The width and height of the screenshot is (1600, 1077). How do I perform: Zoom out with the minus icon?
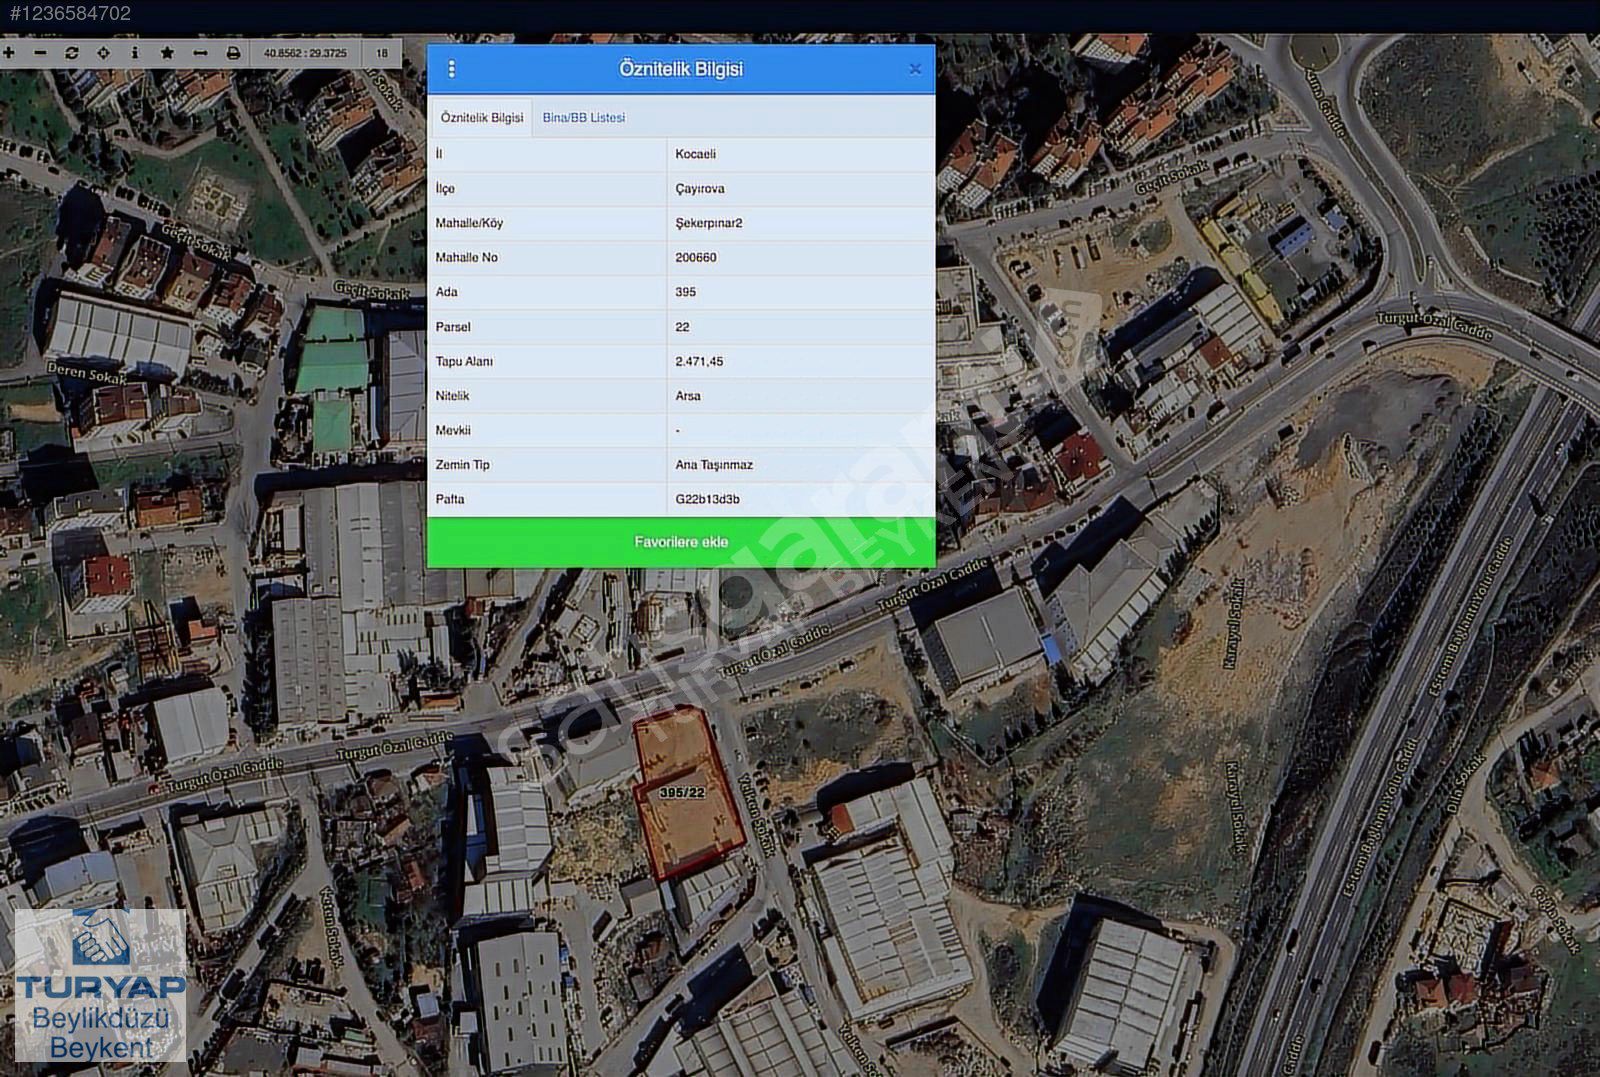point(40,53)
